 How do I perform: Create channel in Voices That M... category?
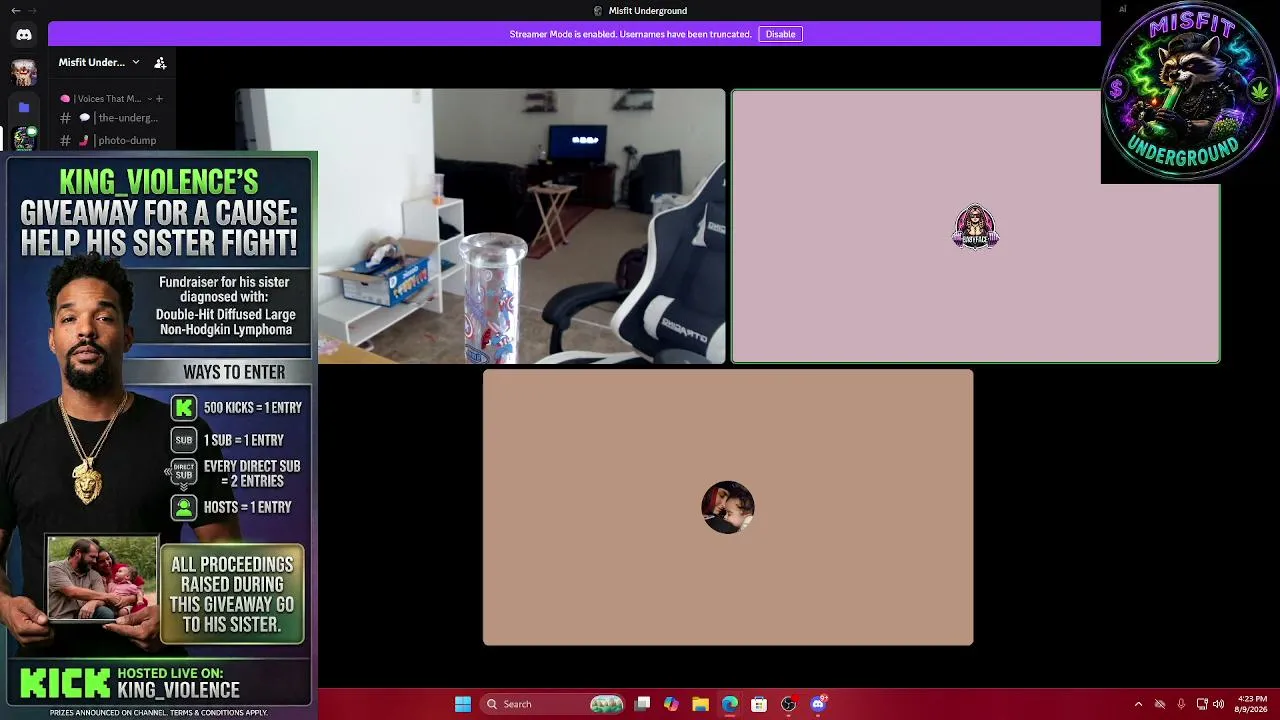tap(159, 99)
